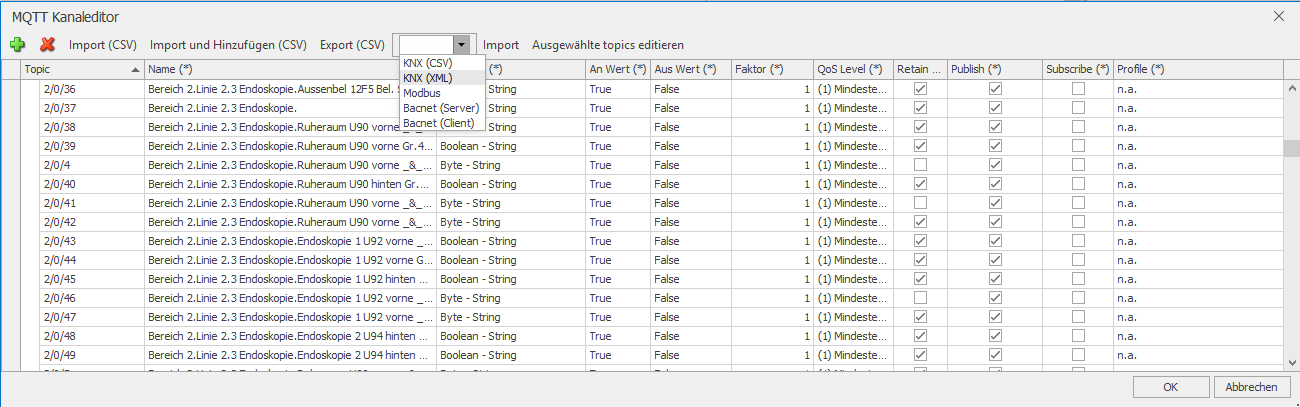Screen dimensions: 1300x407
Task: Enable Retain checkbox for topic 2/0/46
Action: [920, 298]
